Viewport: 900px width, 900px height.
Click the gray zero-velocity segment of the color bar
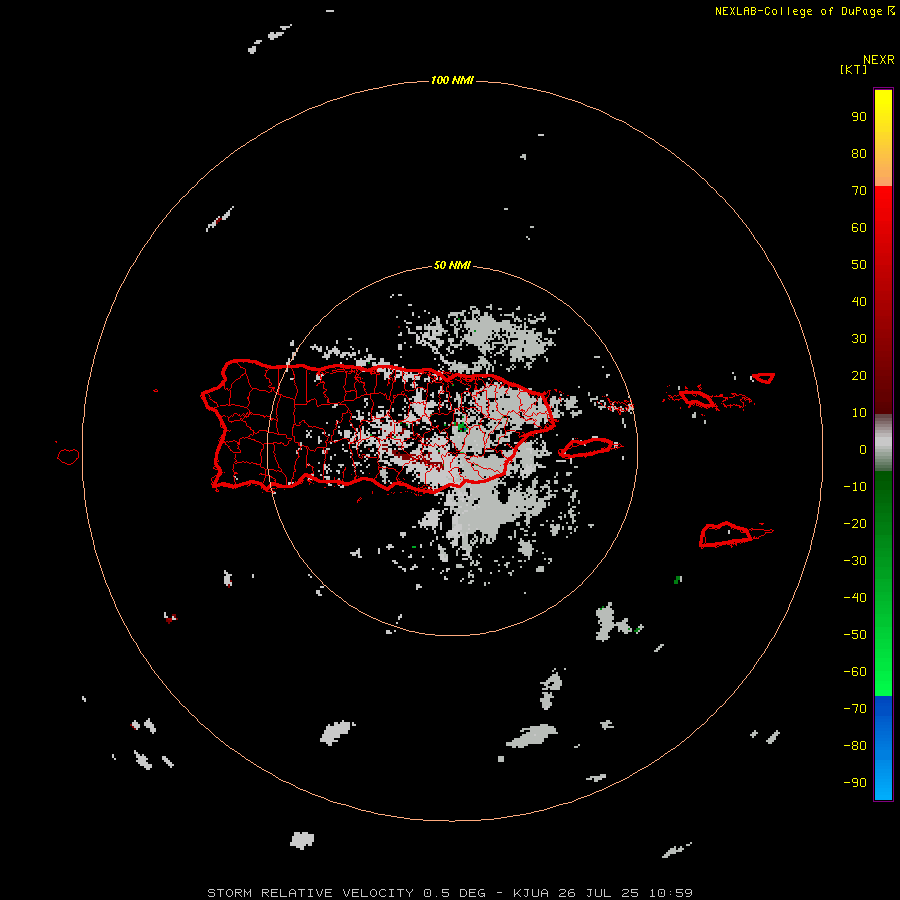pyautogui.click(x=883, y=443)
